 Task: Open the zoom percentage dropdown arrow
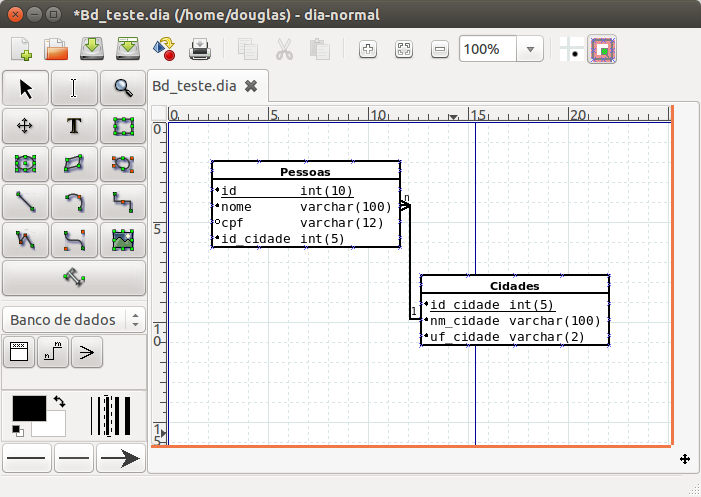pyautogui.click(x=530, y=49)
